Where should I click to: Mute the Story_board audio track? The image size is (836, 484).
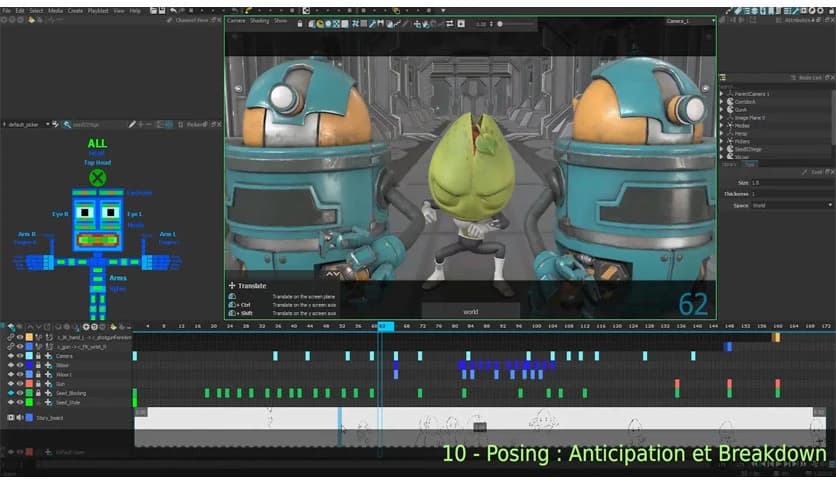[x=20, y=418]
